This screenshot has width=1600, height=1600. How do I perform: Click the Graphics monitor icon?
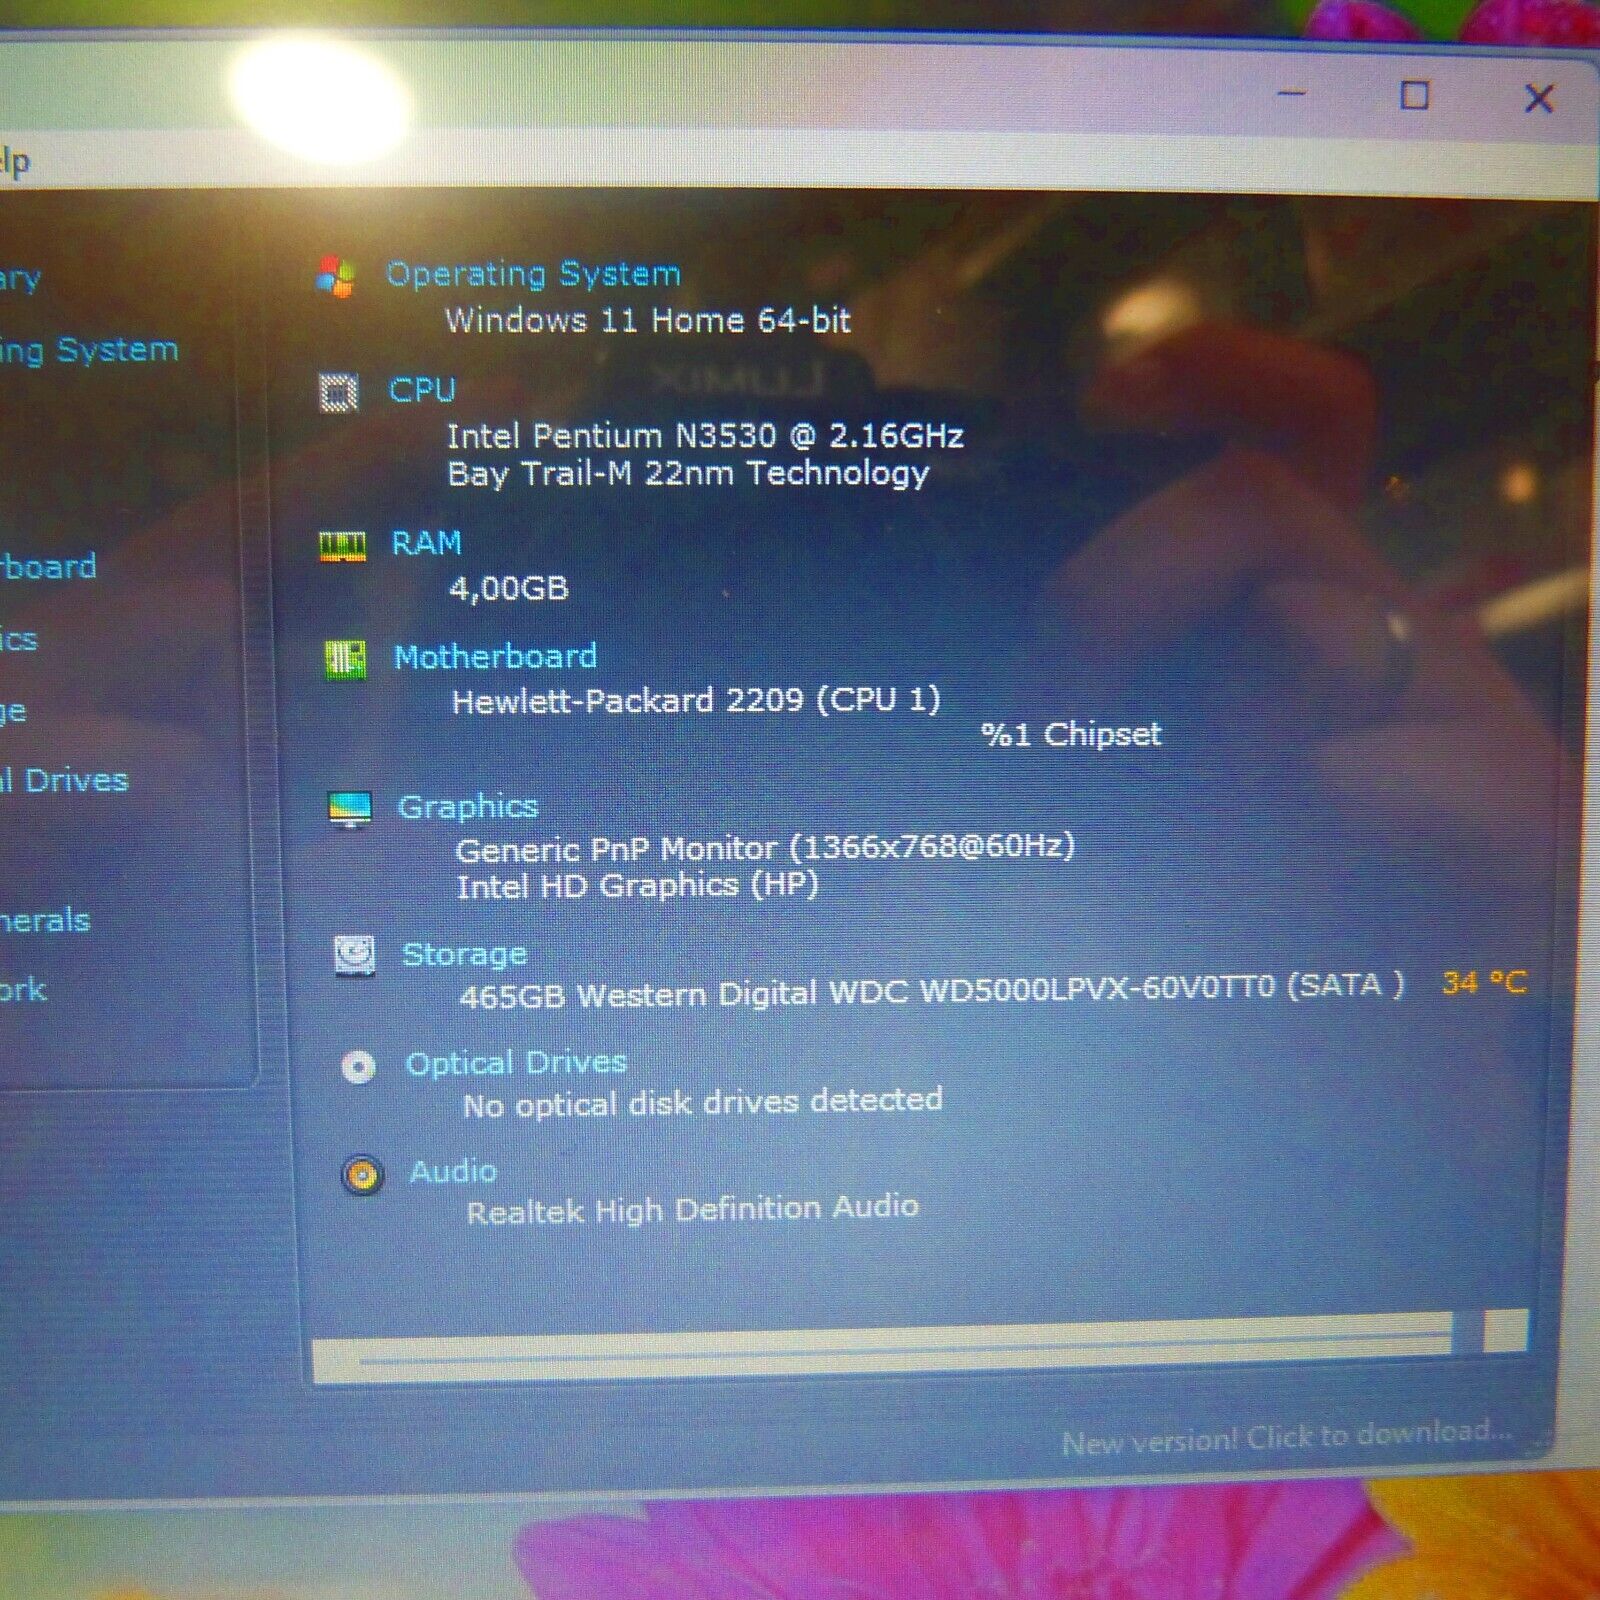[350, 809]
